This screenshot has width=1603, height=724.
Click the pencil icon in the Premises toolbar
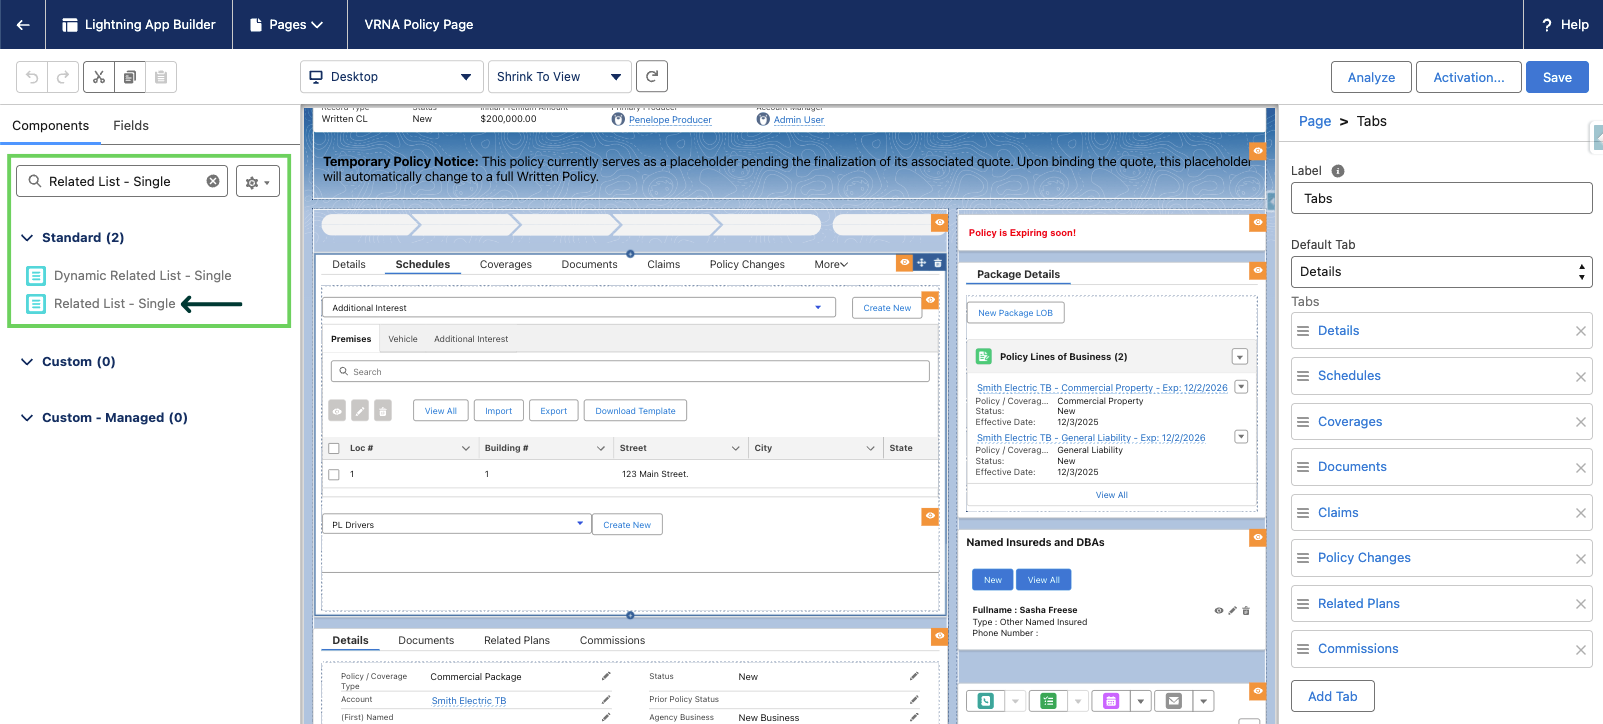click(x=360, y=410)
